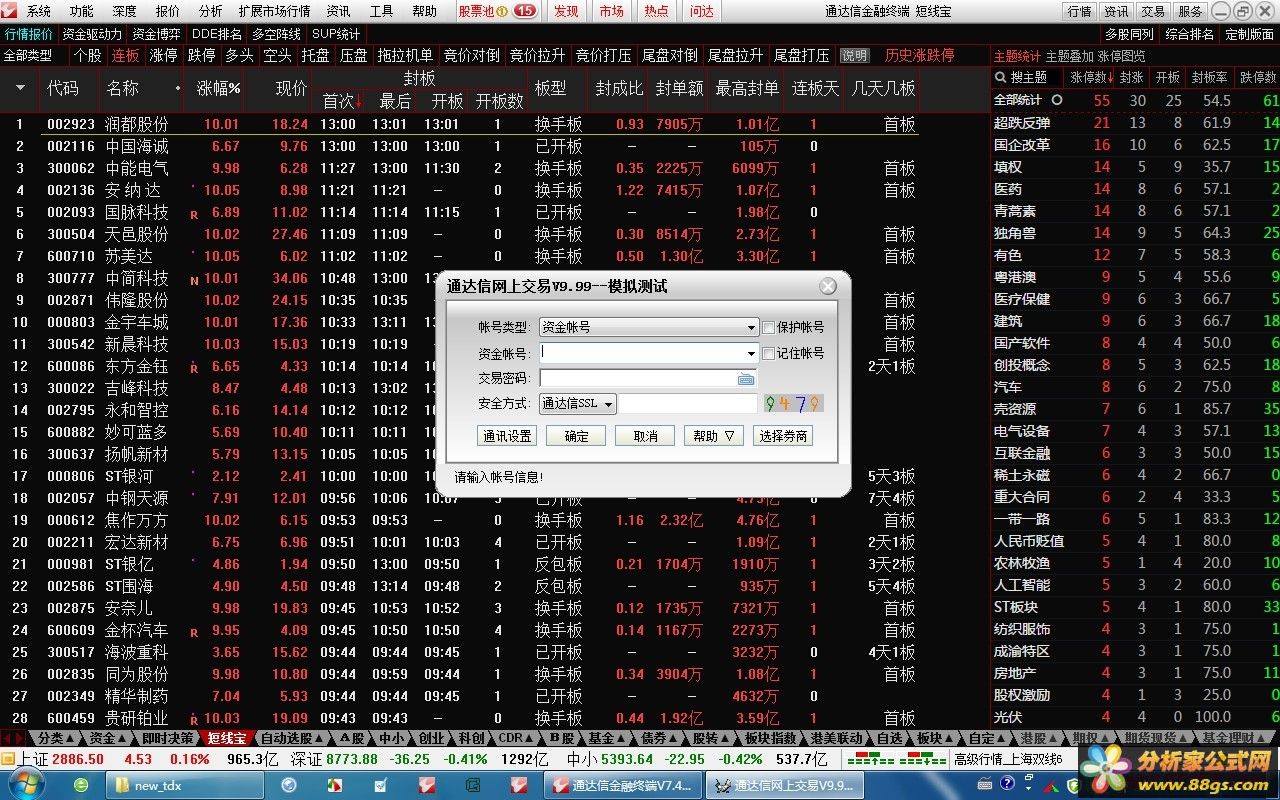This screenshot has width=1280, height=800.
Task: Open the 定制版面 option
Action: 1249,34
